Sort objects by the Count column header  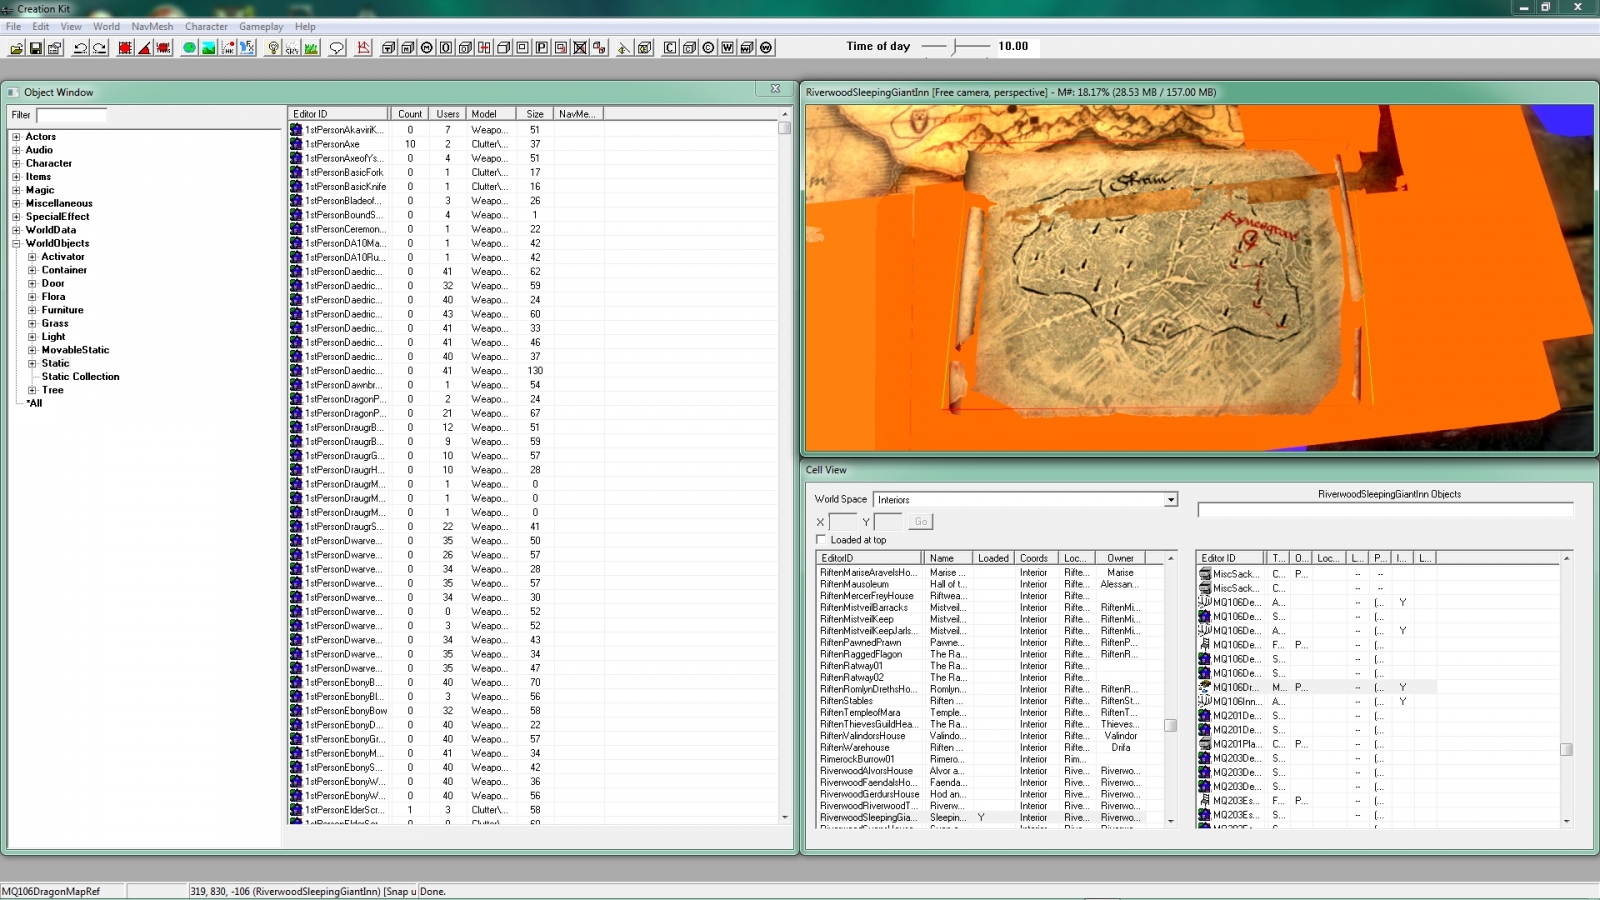click(410, 113)
